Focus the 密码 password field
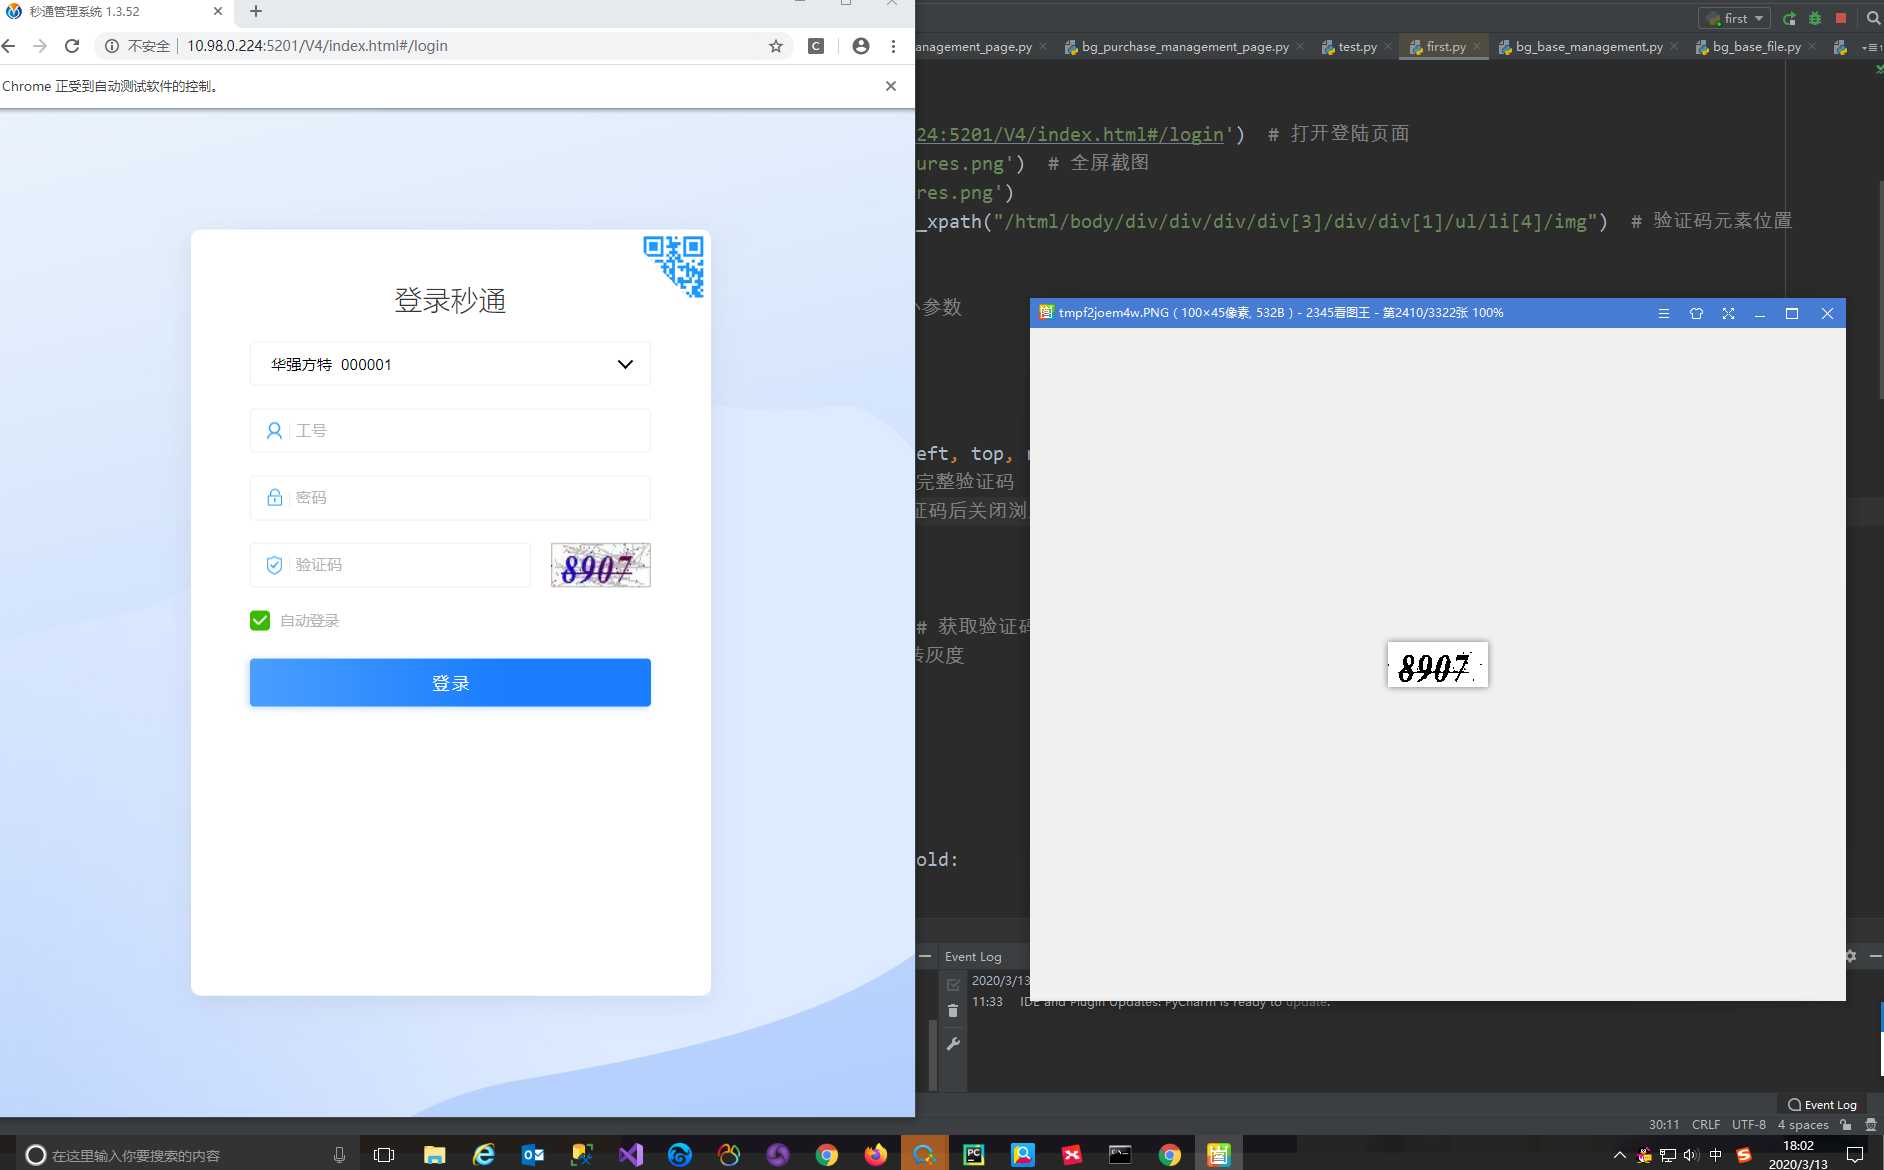Screen dimensions: 1884x1170 point(450,498)
